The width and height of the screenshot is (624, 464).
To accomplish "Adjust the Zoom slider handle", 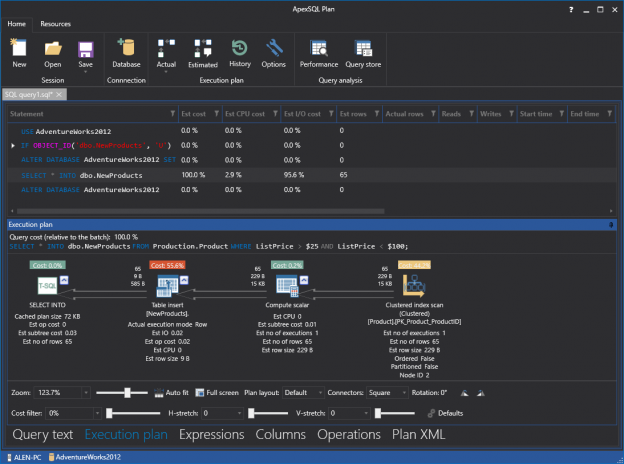I will [x=127, y=393].
